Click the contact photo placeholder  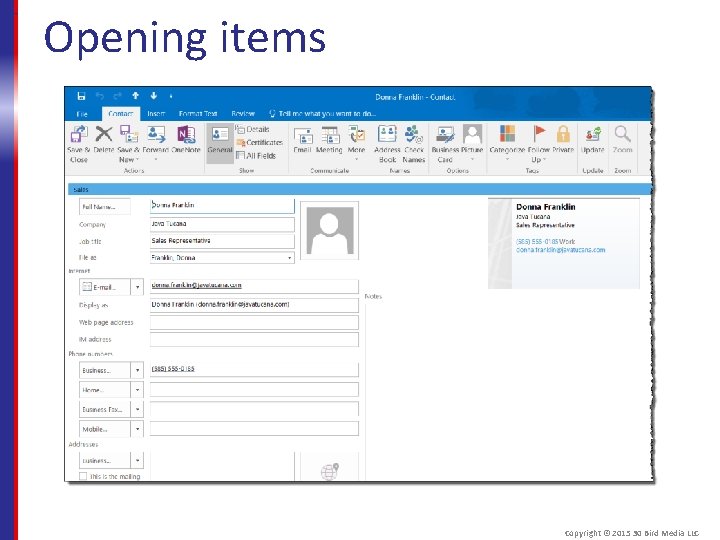[329, 231]
